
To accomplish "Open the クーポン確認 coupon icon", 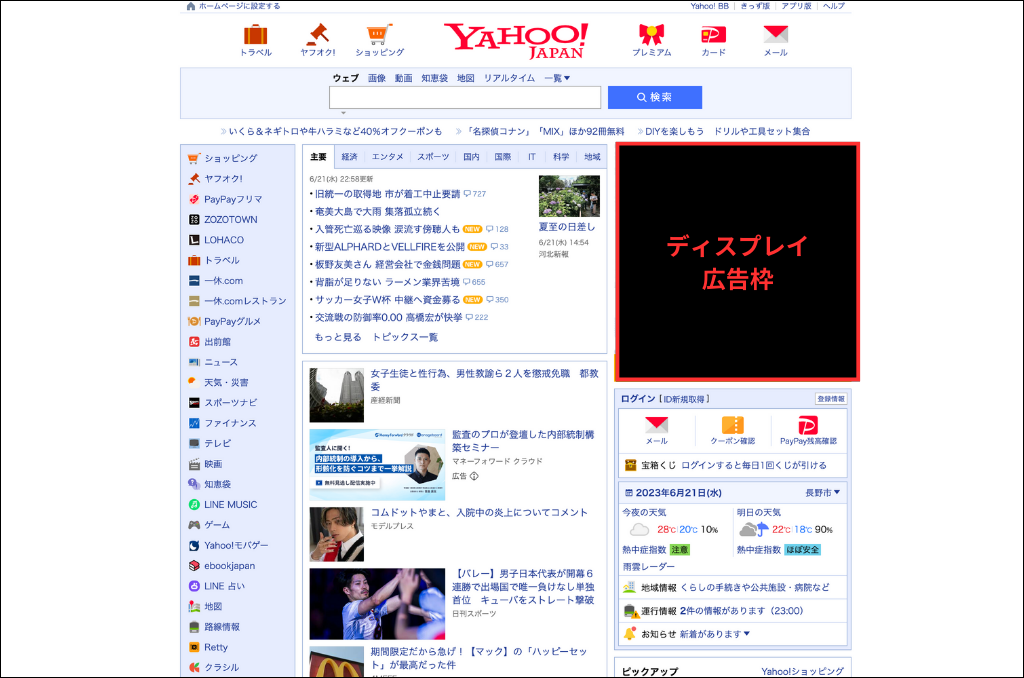I will (x=733, y=425).
